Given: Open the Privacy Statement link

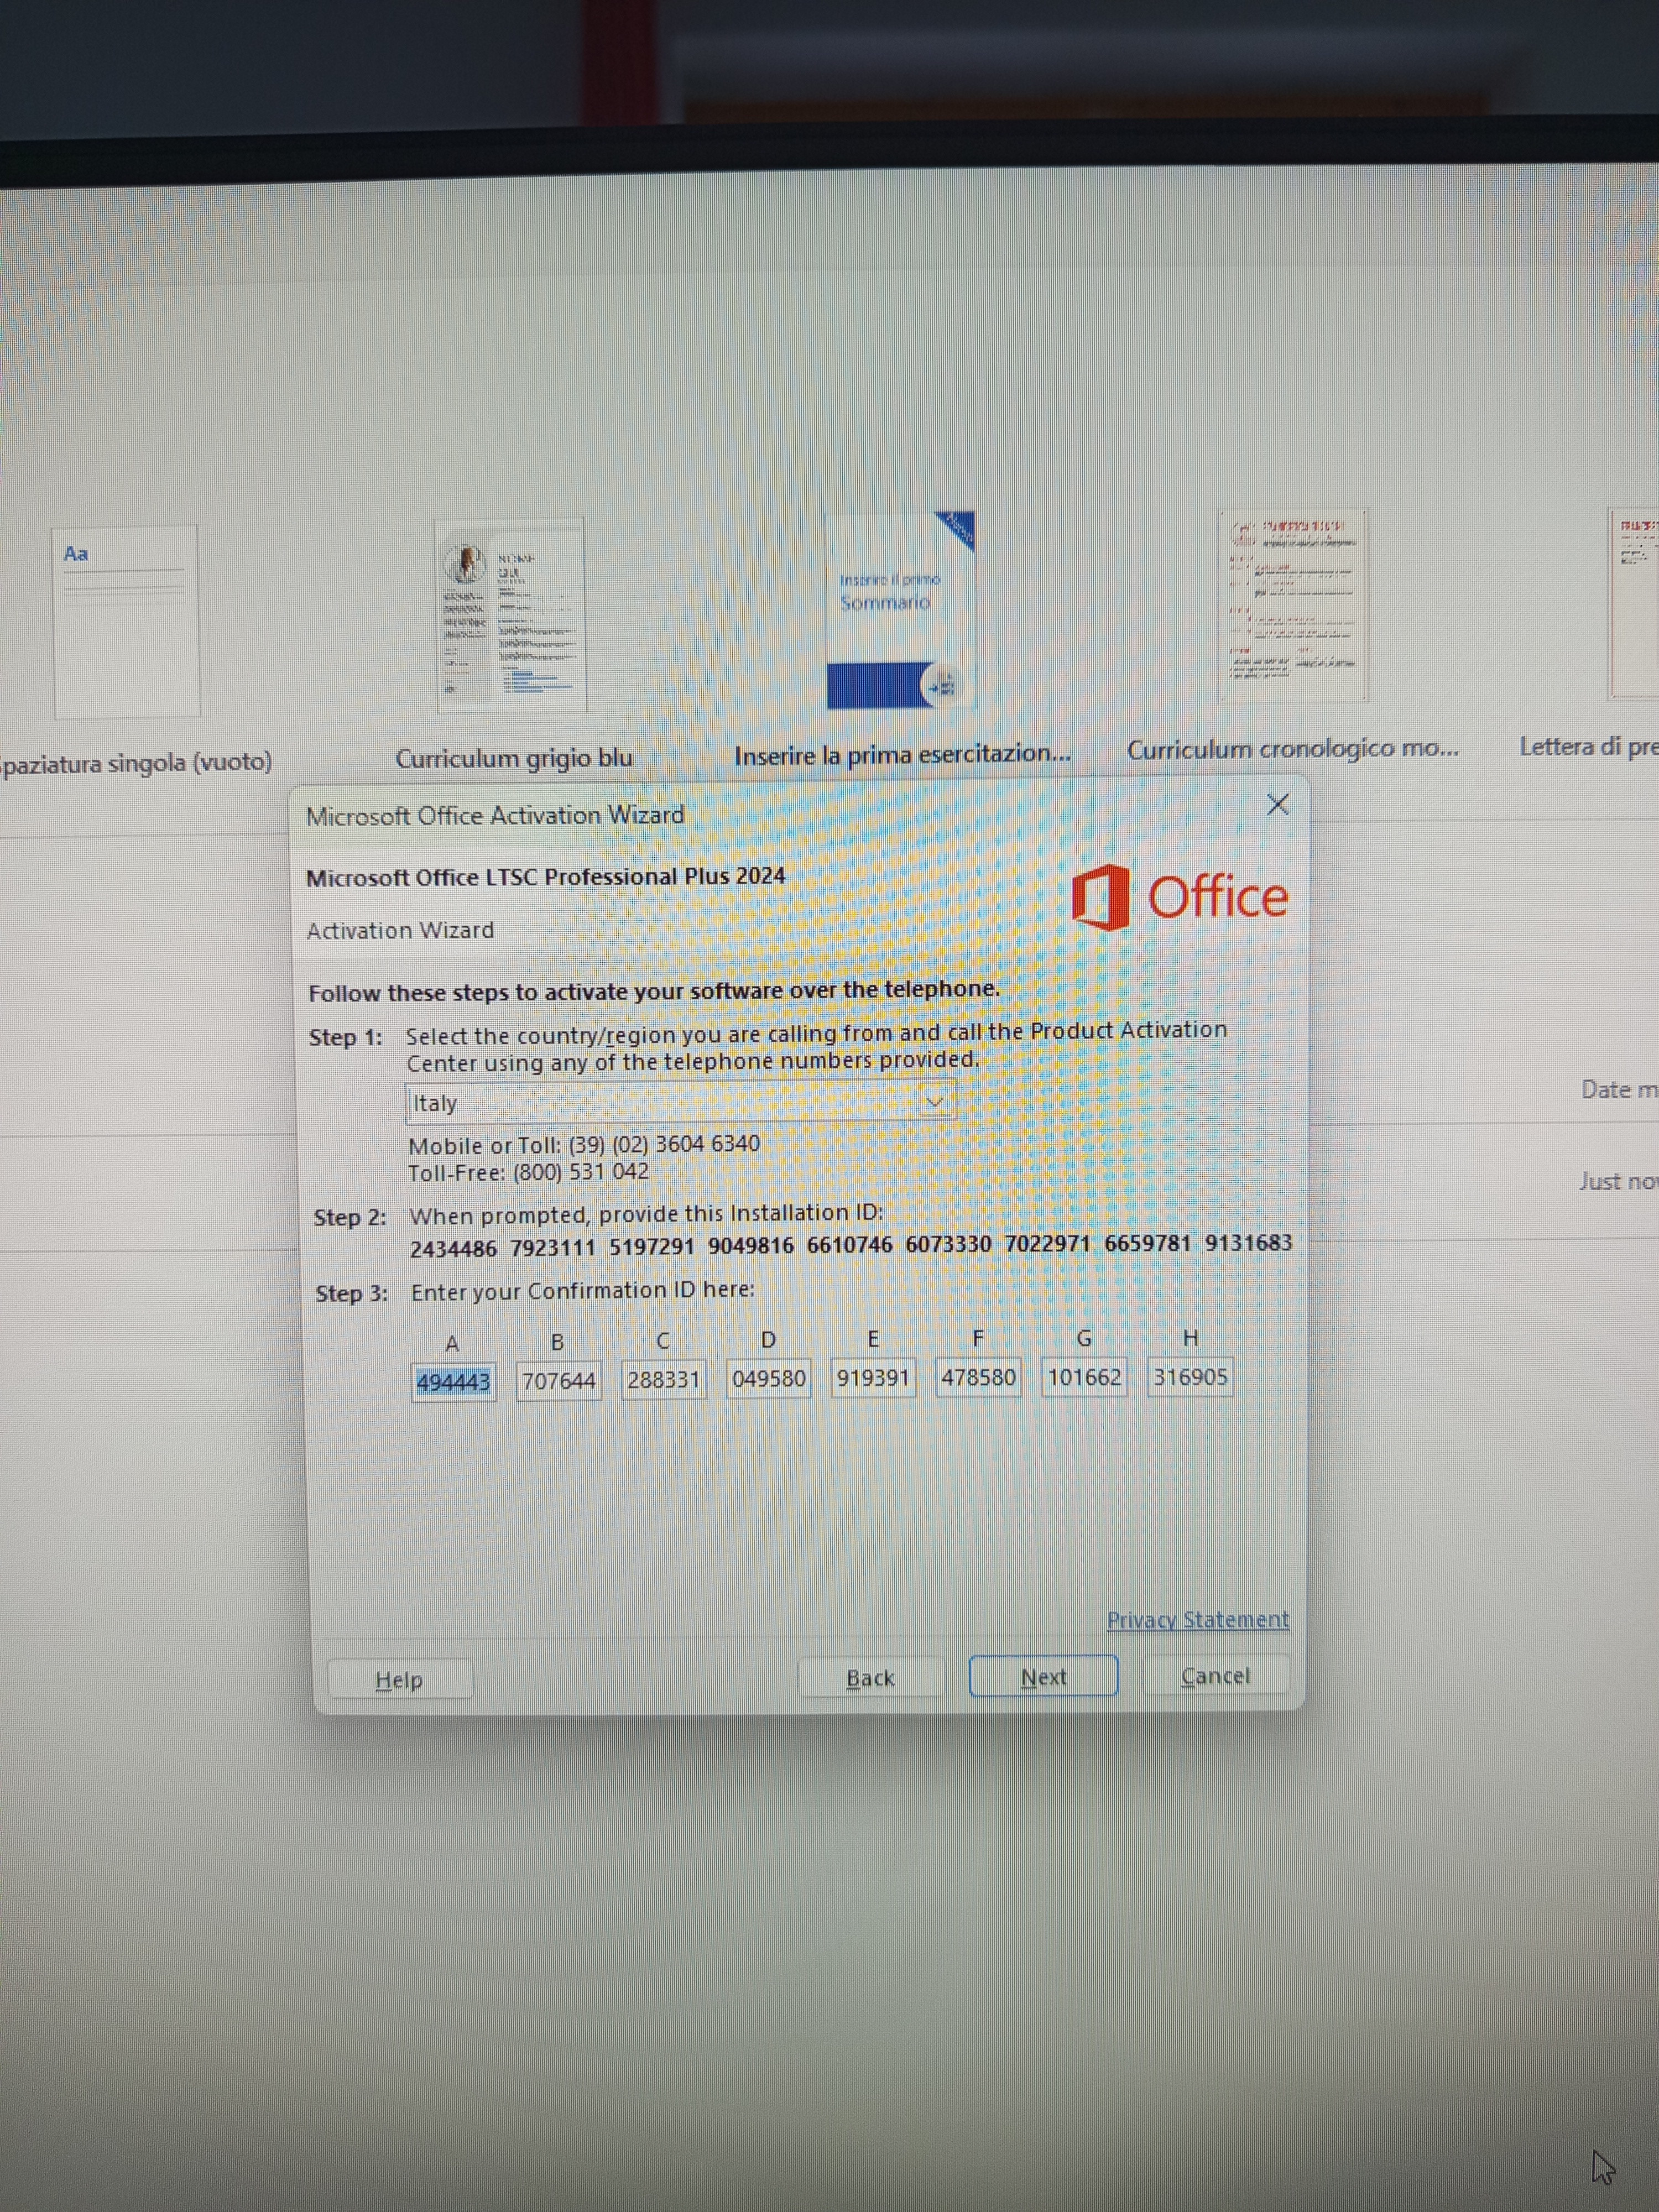Looking at the screenshot, I should [x=1197, y=1619].
